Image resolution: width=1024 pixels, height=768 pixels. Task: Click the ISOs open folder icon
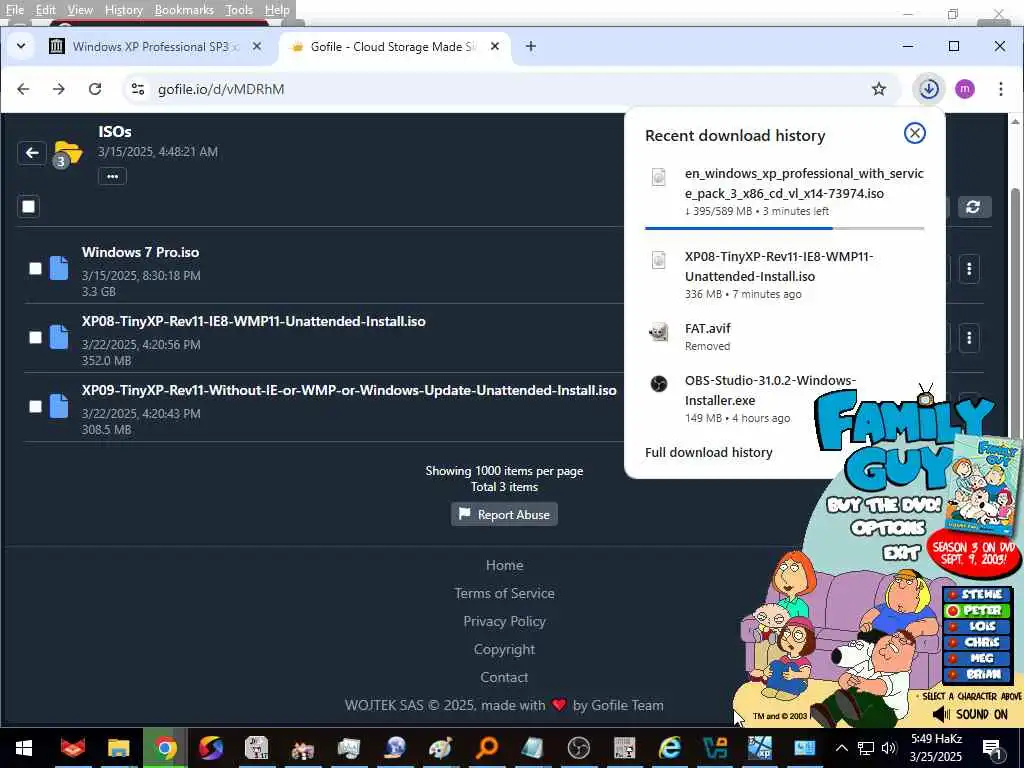[68, 153]
